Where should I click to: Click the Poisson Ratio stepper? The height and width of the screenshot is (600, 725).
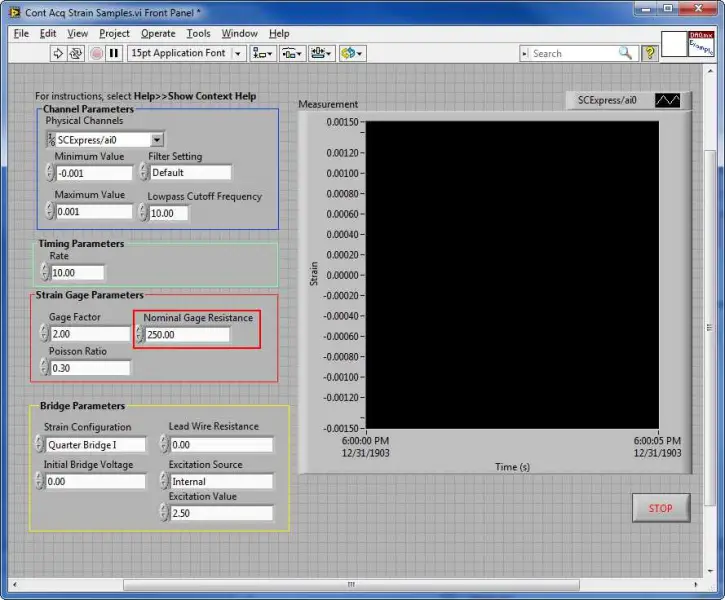[x=44, y=367]
